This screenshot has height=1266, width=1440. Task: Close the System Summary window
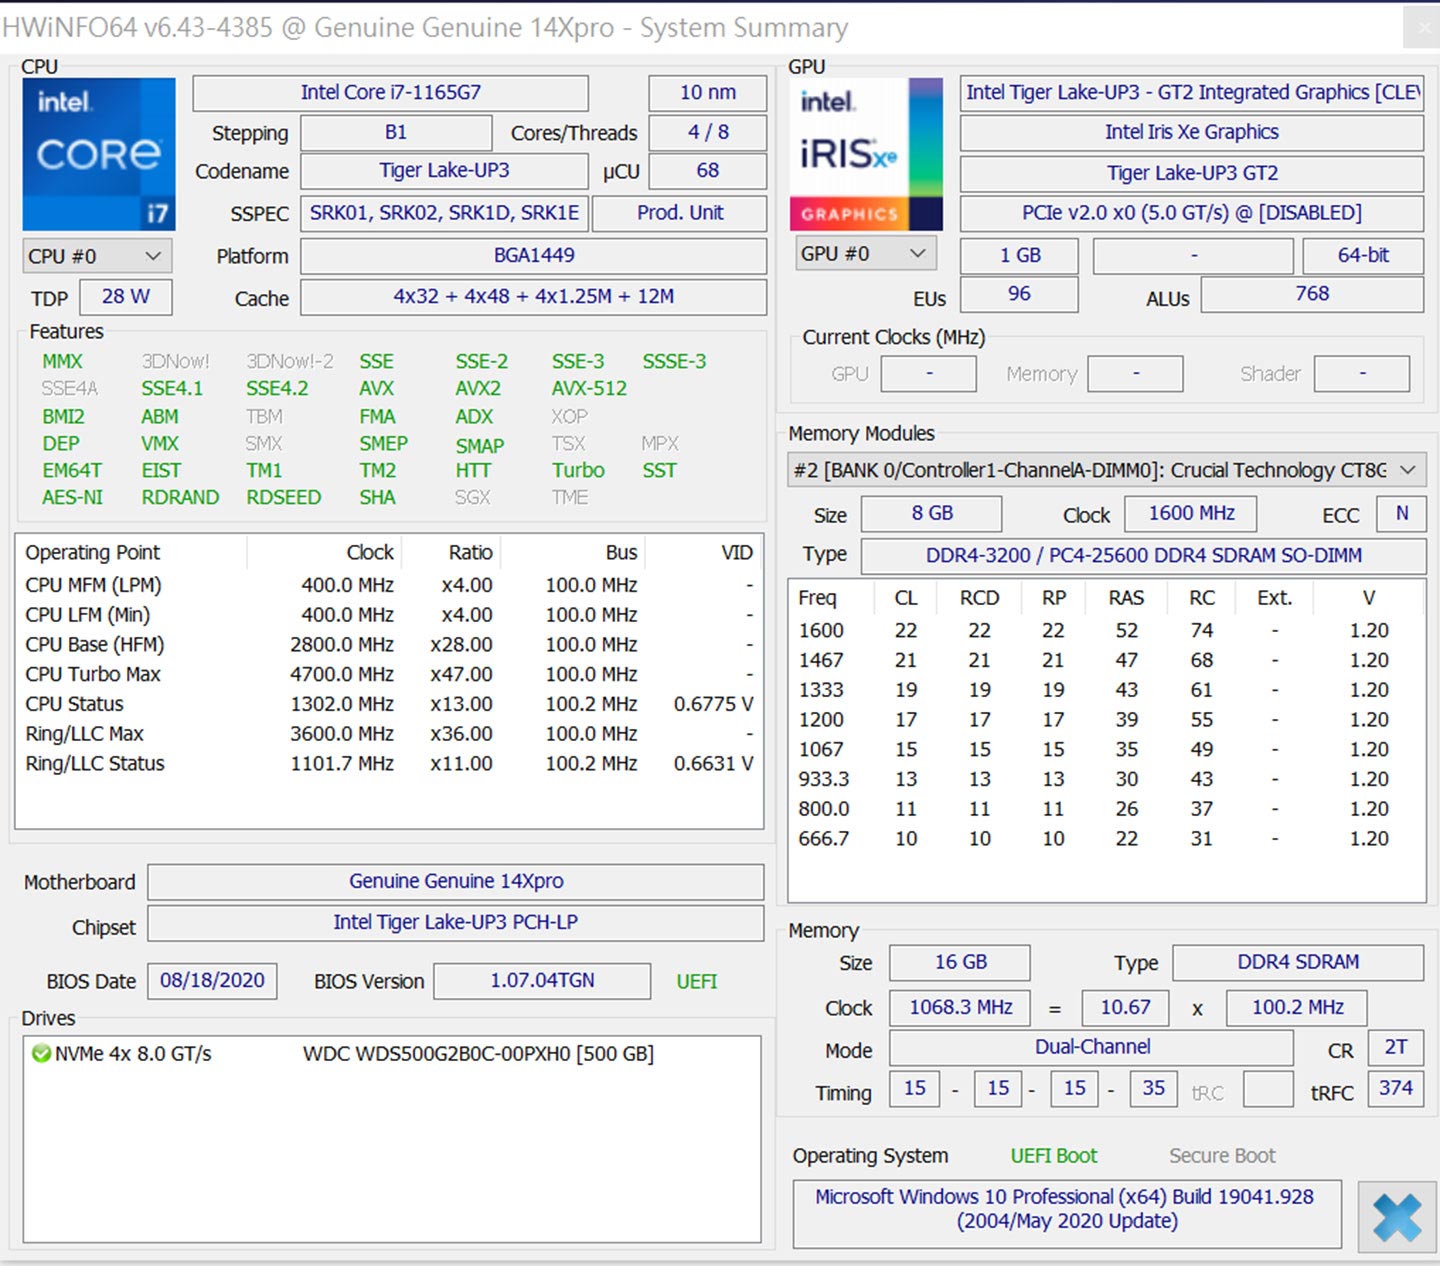pos(1422,27)
